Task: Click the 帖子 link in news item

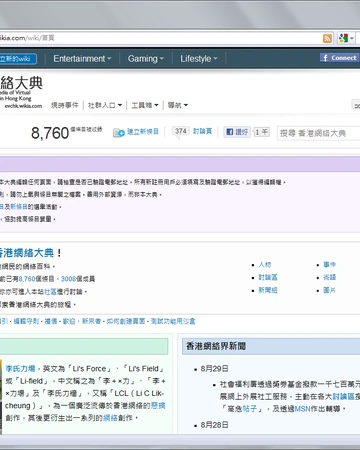Action: (249, 409)
